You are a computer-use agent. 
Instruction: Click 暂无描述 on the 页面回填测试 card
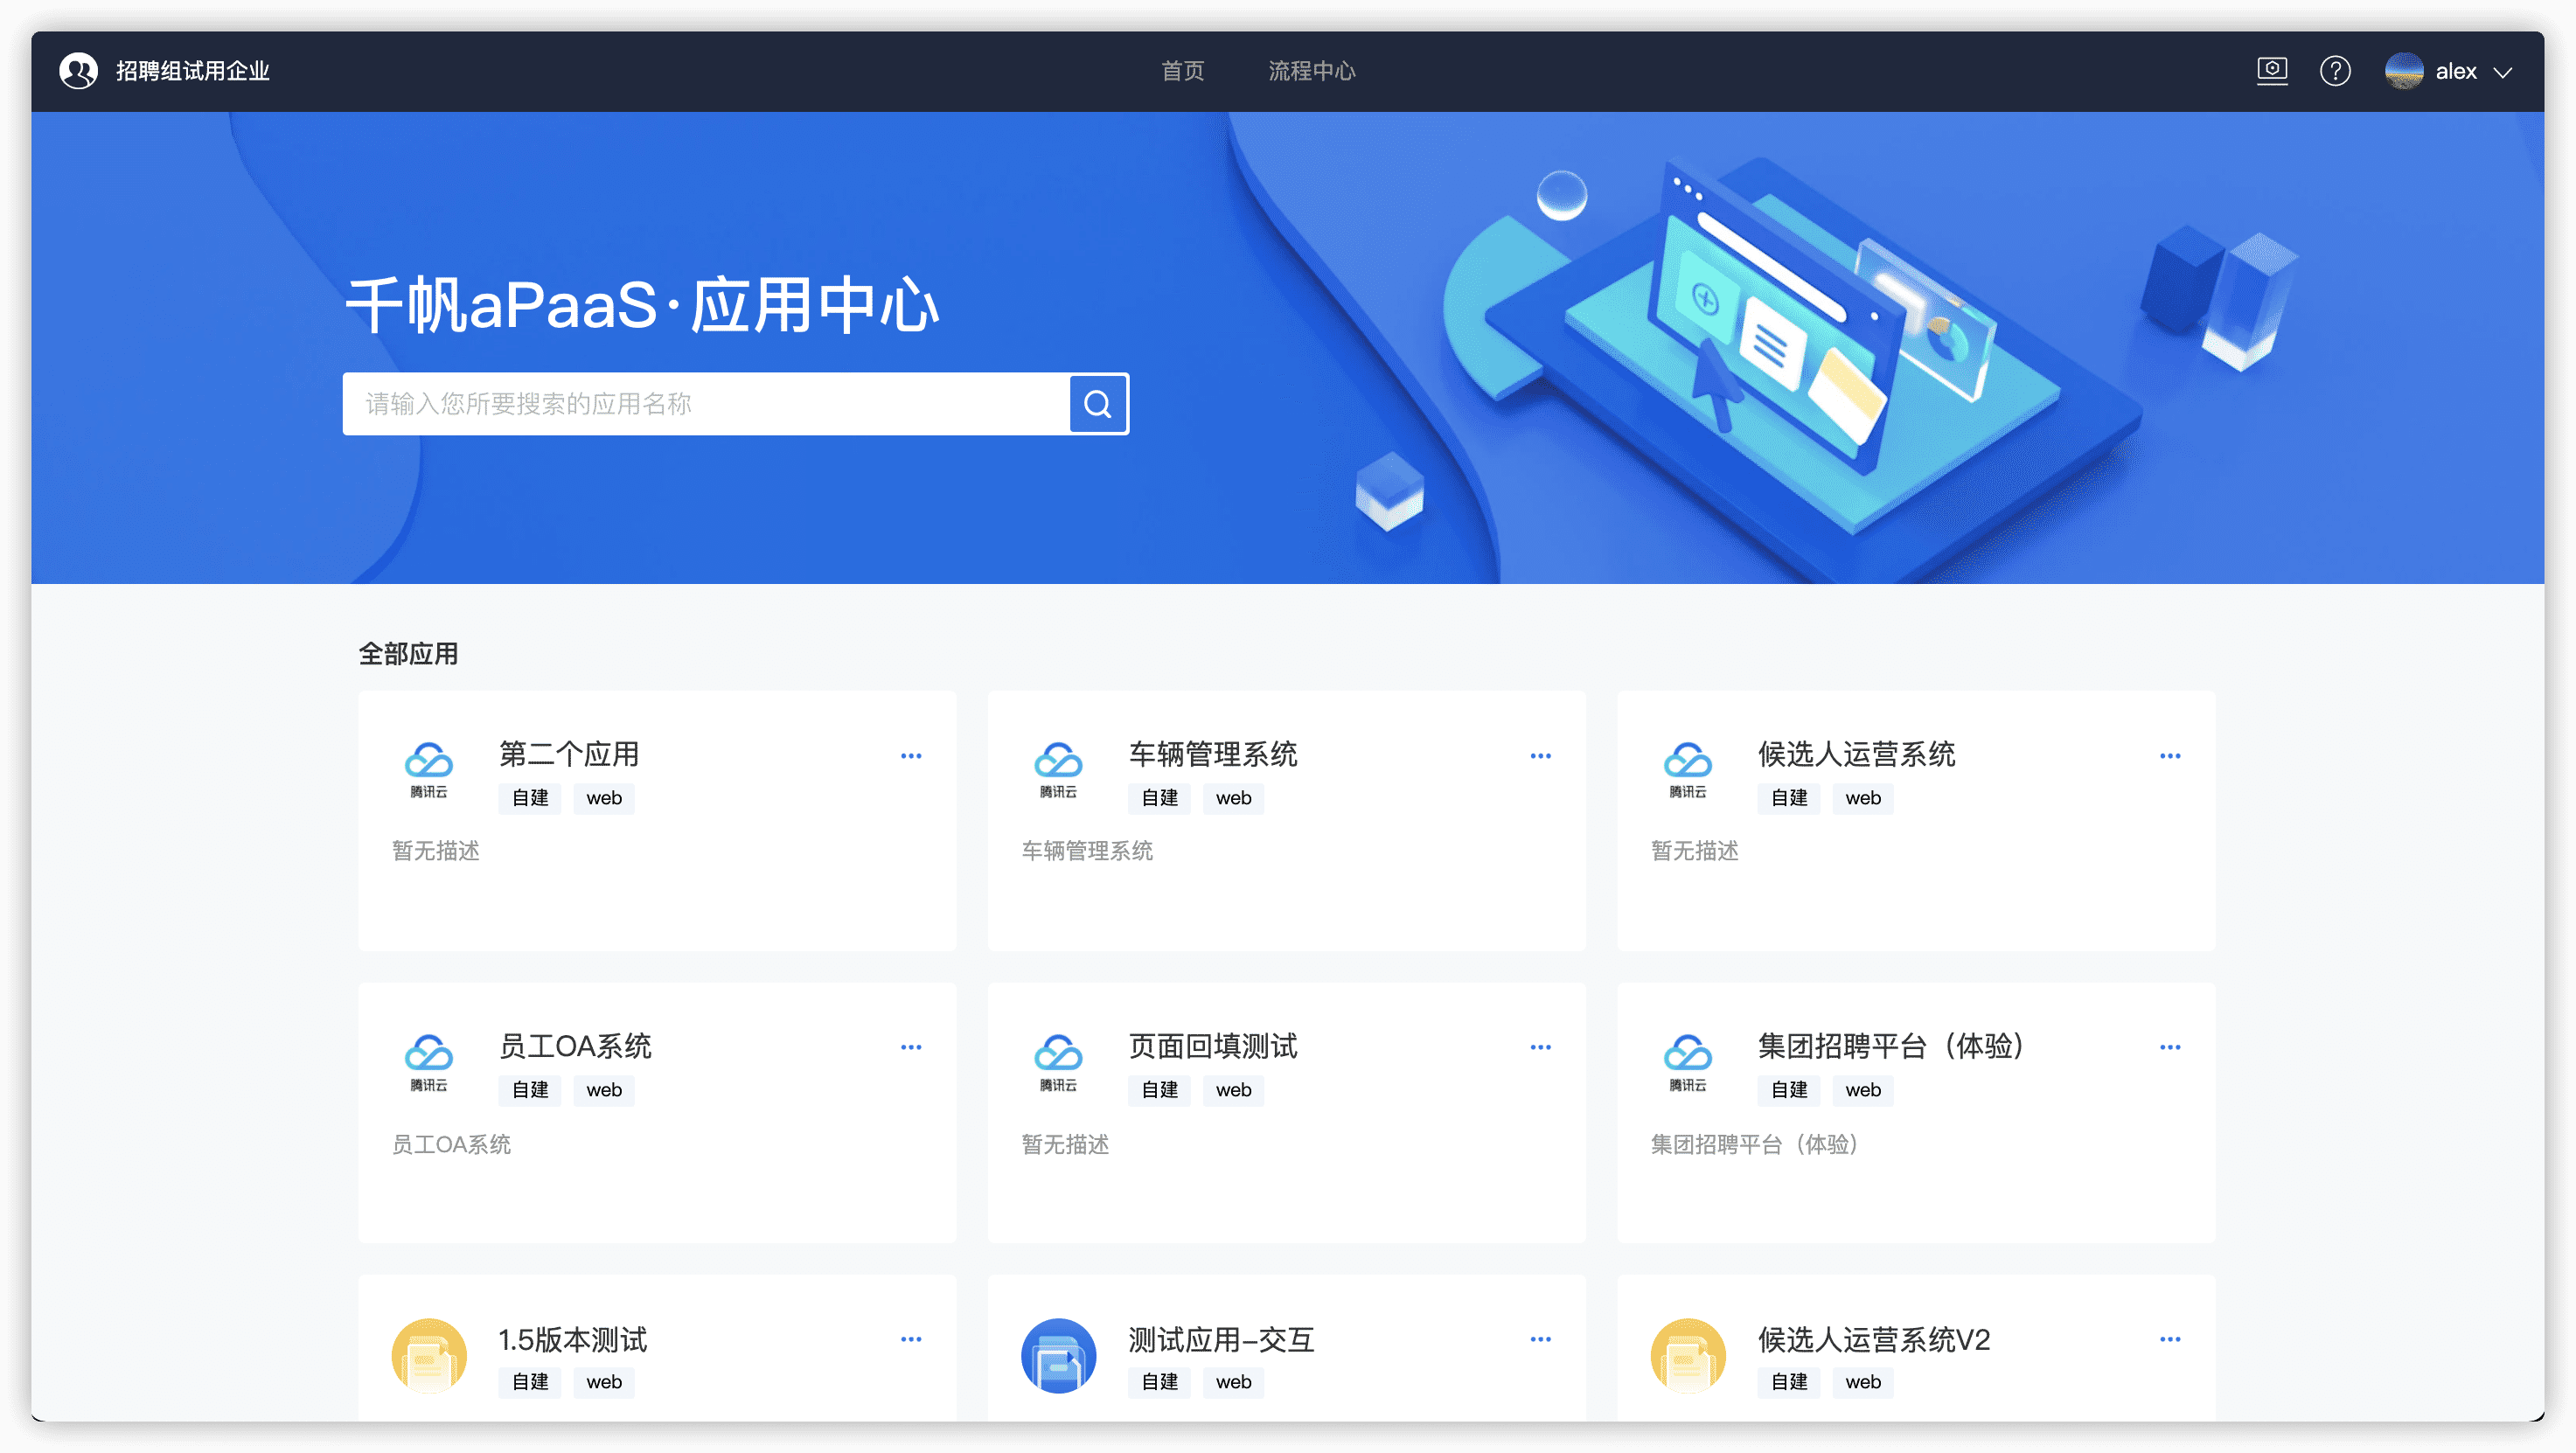1065,1144
